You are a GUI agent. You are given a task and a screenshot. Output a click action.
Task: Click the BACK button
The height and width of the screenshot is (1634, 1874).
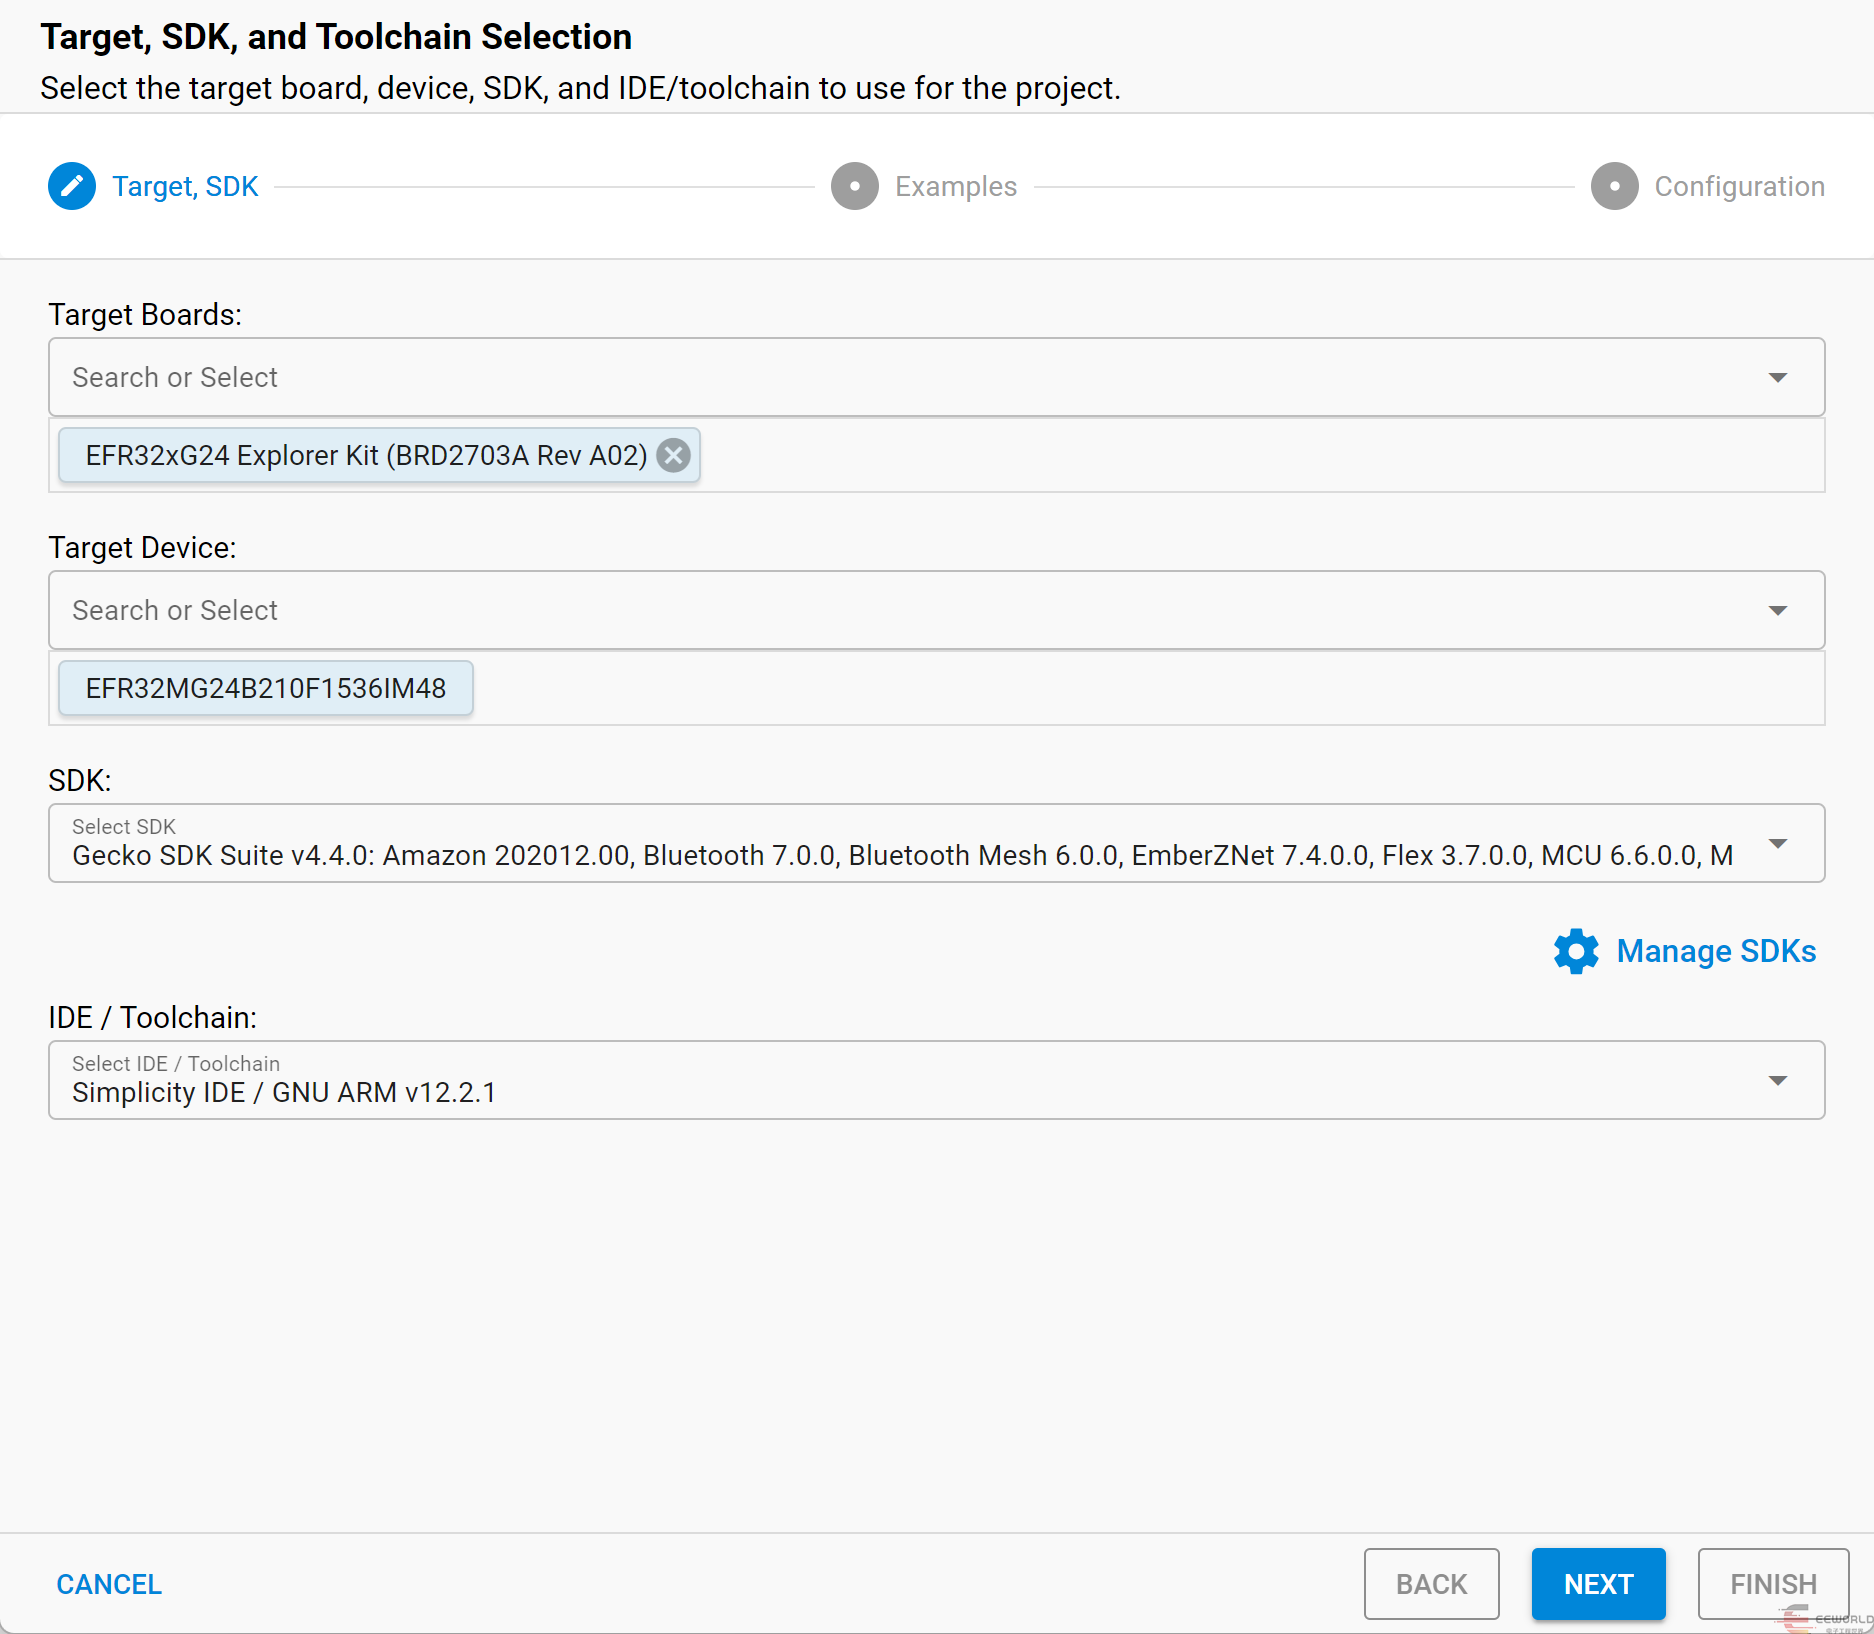[x=1431, y=1584]
